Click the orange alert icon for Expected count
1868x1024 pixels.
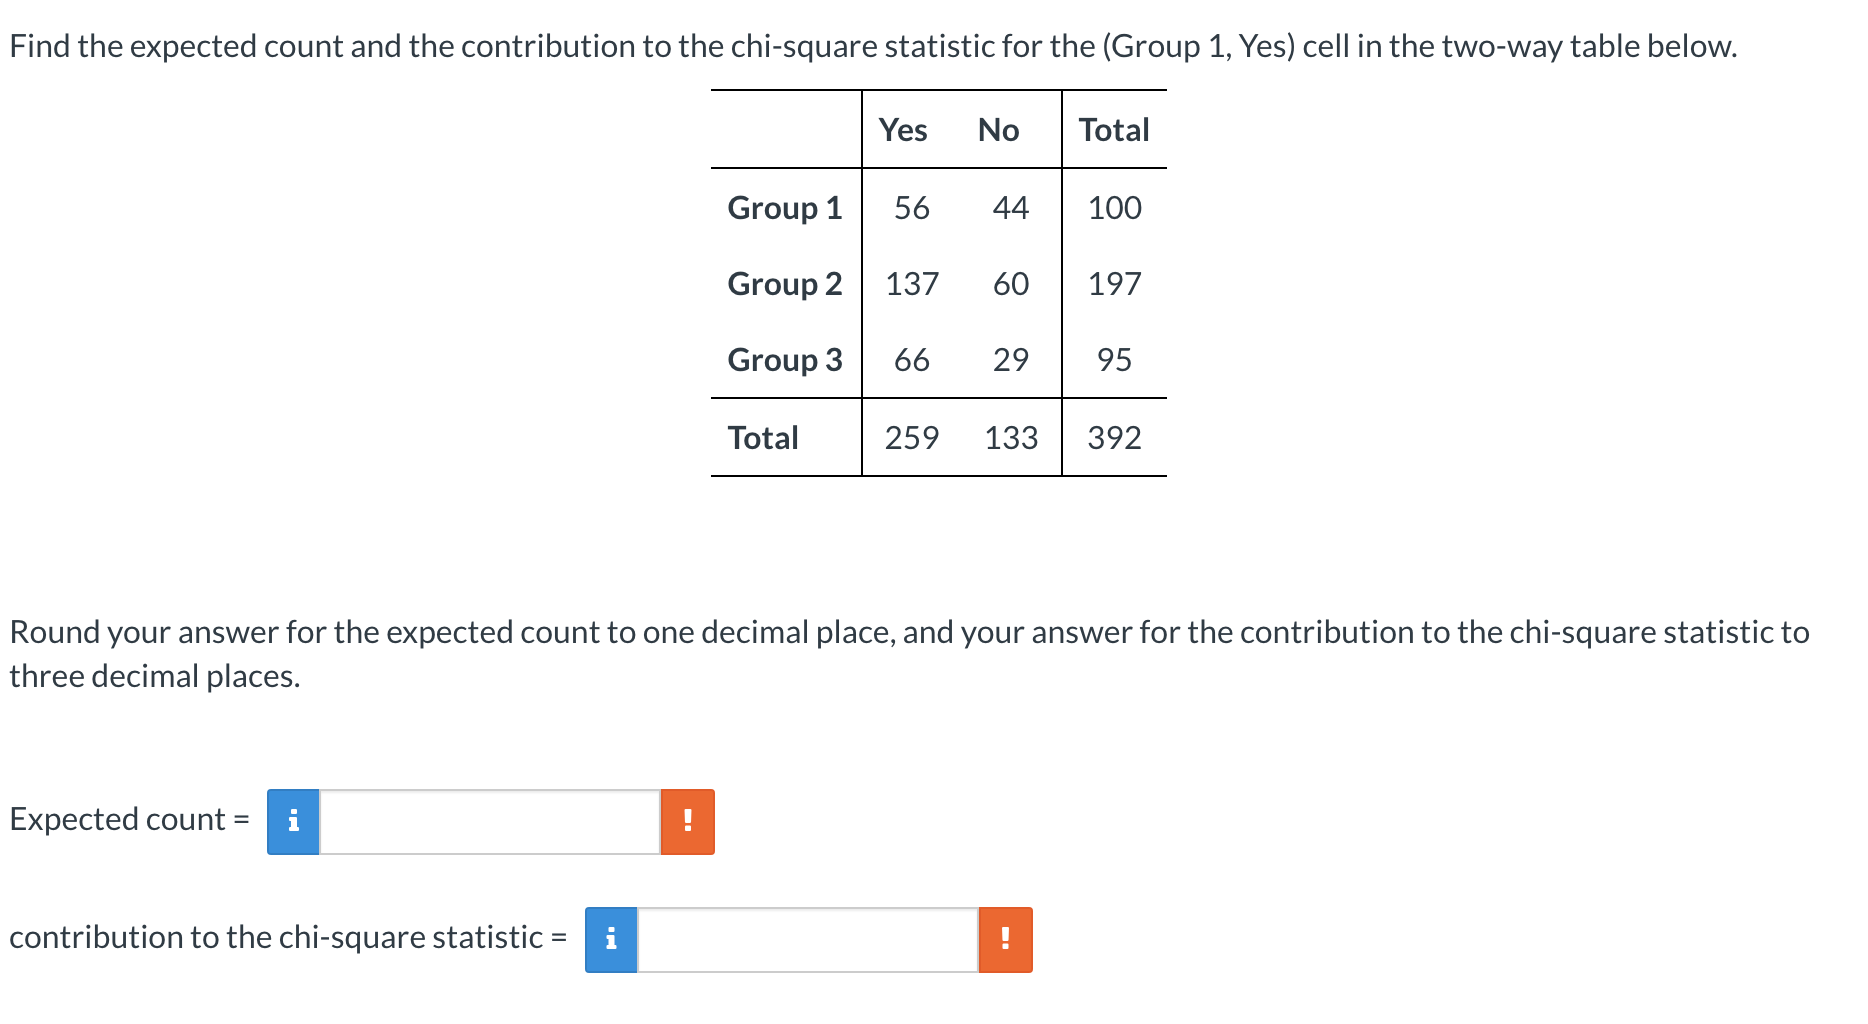(x=688, y=822)
